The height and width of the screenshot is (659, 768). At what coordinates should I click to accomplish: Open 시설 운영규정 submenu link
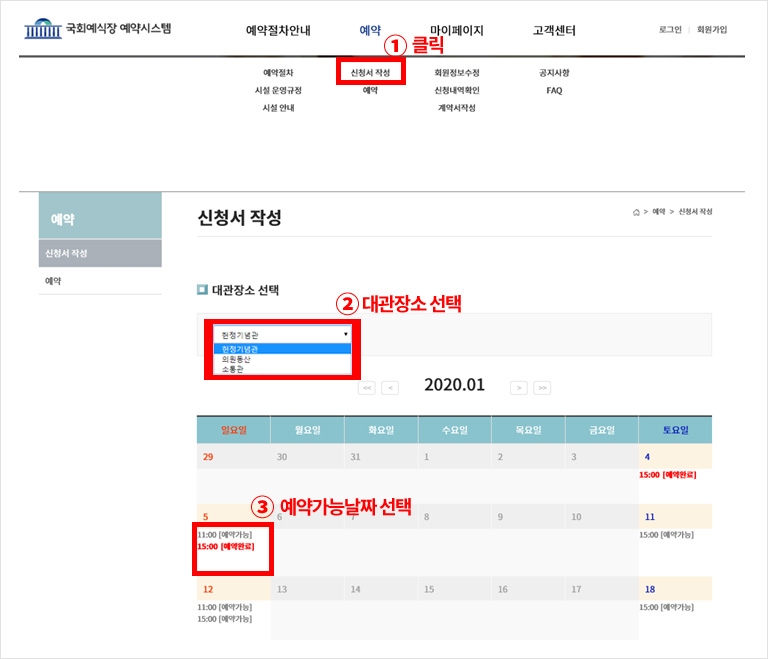[x=278, y=90]
